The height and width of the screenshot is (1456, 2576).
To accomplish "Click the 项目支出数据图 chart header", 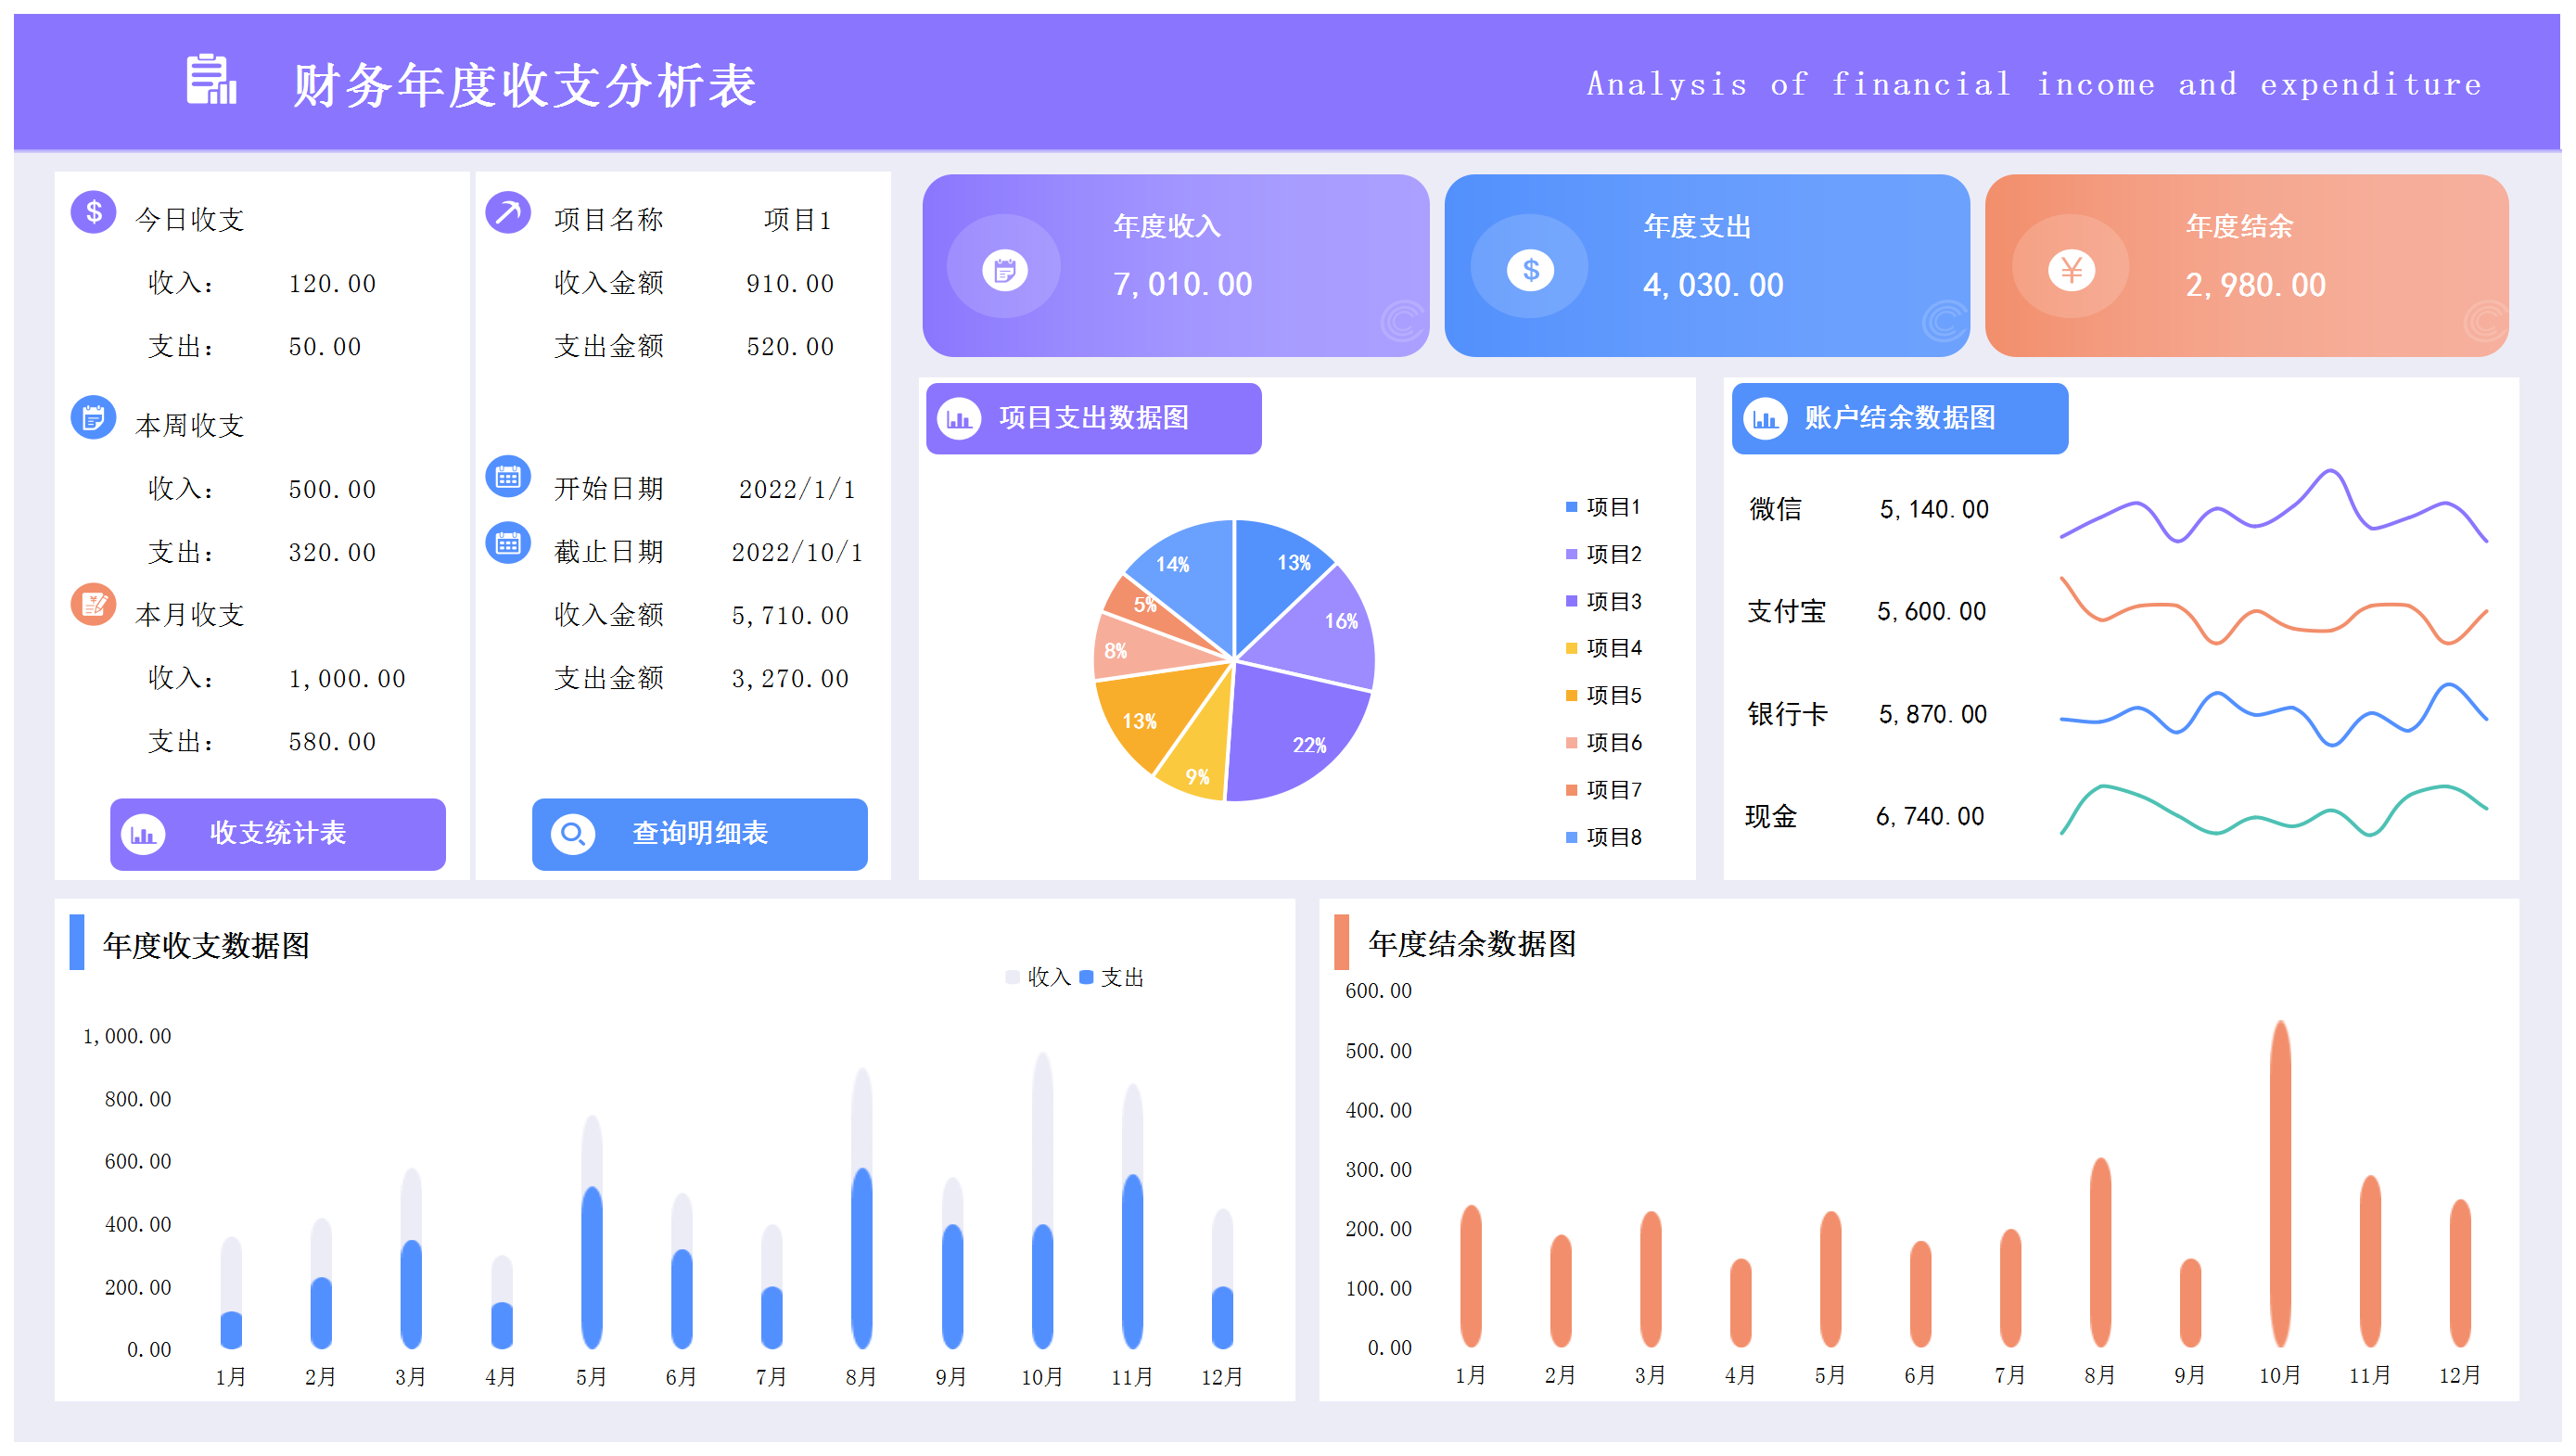I will [1093, 418].
